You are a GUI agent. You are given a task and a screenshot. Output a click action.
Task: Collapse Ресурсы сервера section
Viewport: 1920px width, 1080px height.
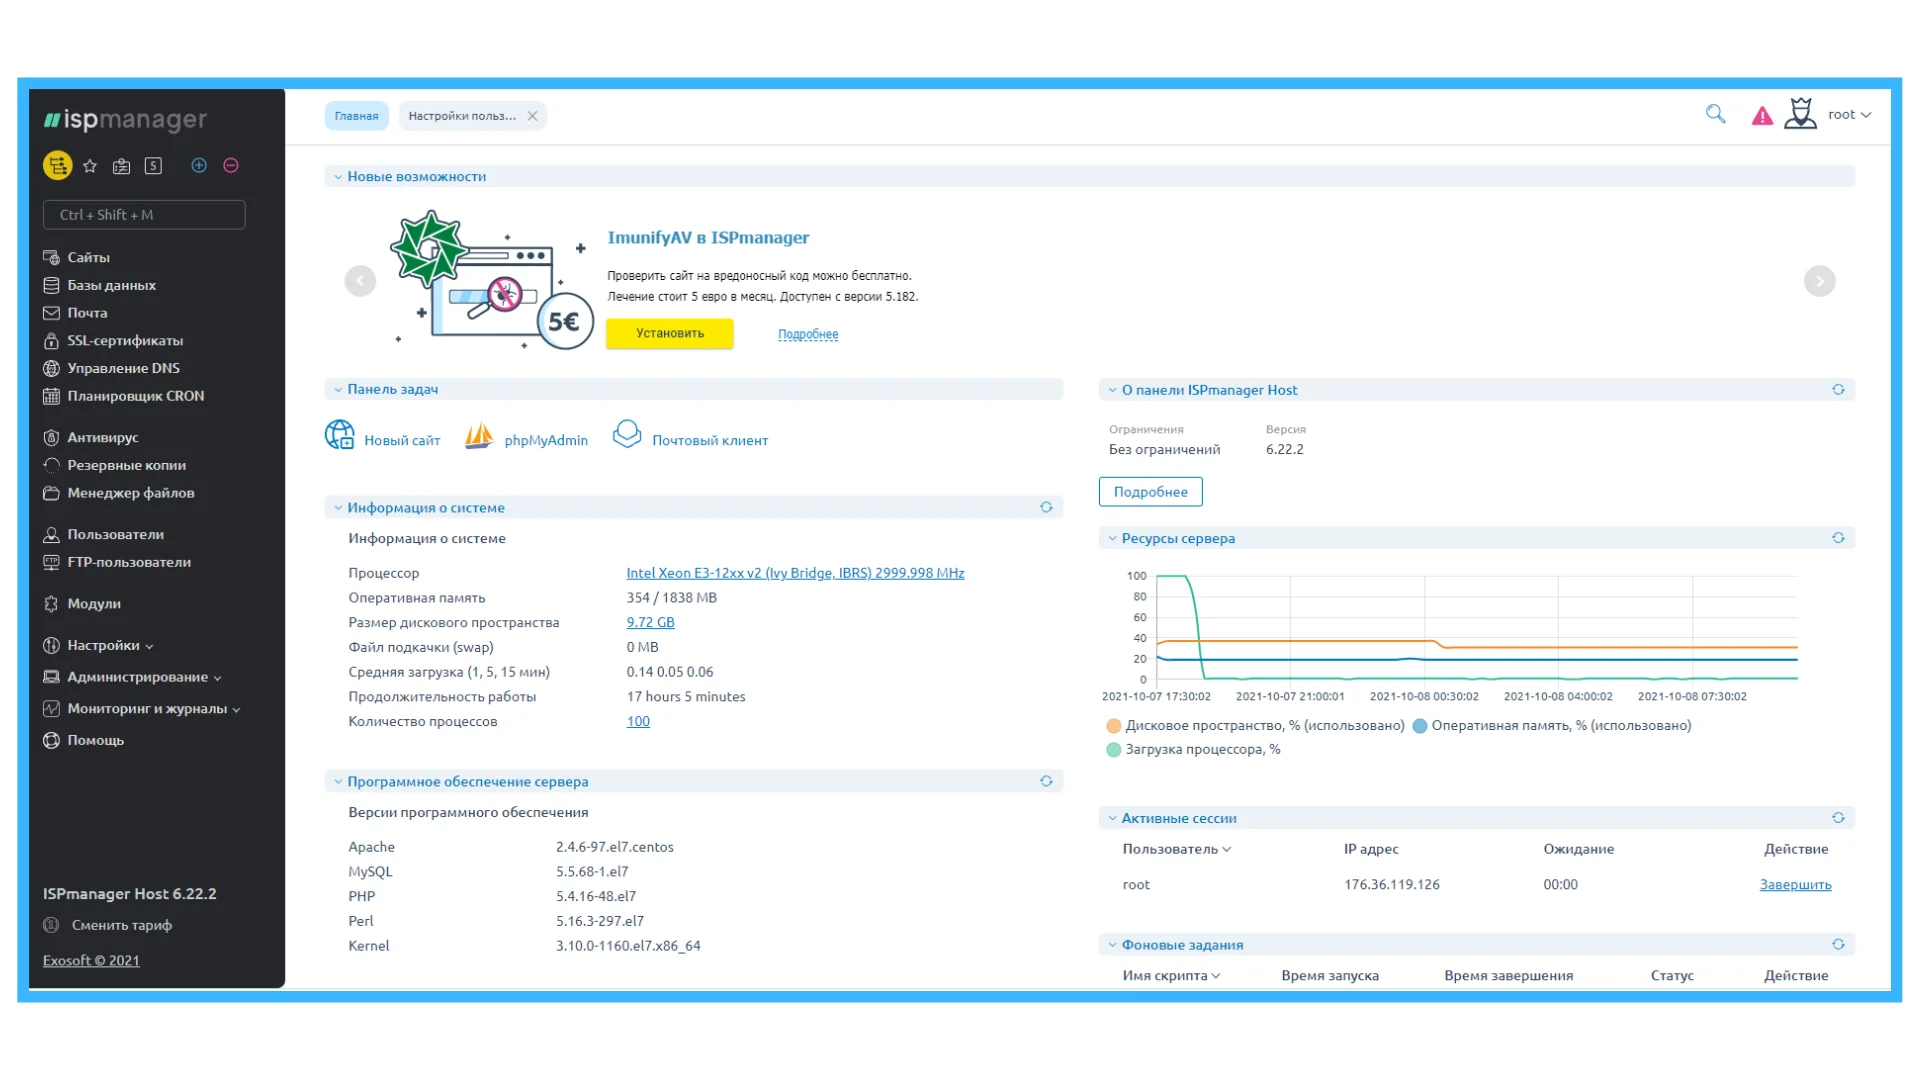pos(1112,538)
